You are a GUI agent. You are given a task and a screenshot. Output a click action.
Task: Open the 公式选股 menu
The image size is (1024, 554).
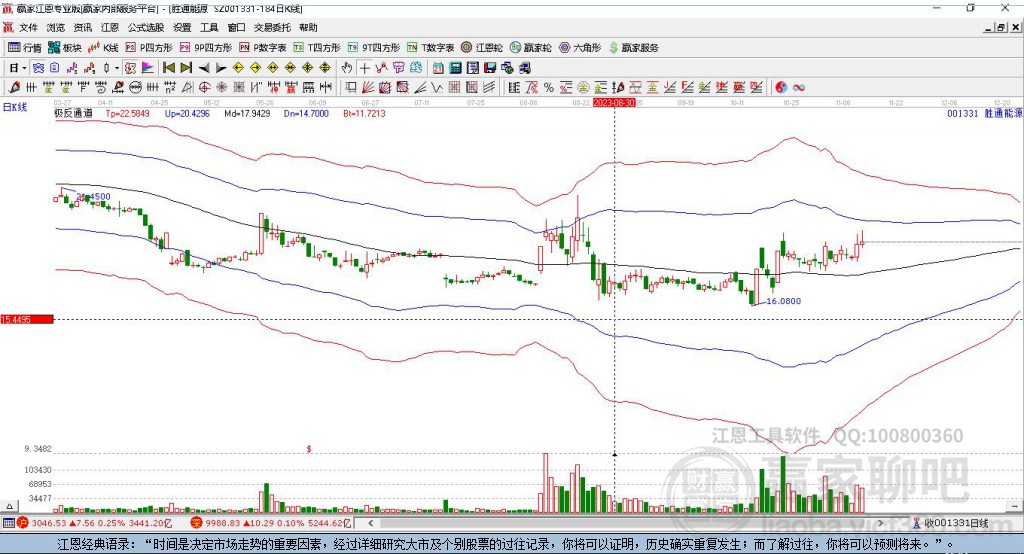146,27
